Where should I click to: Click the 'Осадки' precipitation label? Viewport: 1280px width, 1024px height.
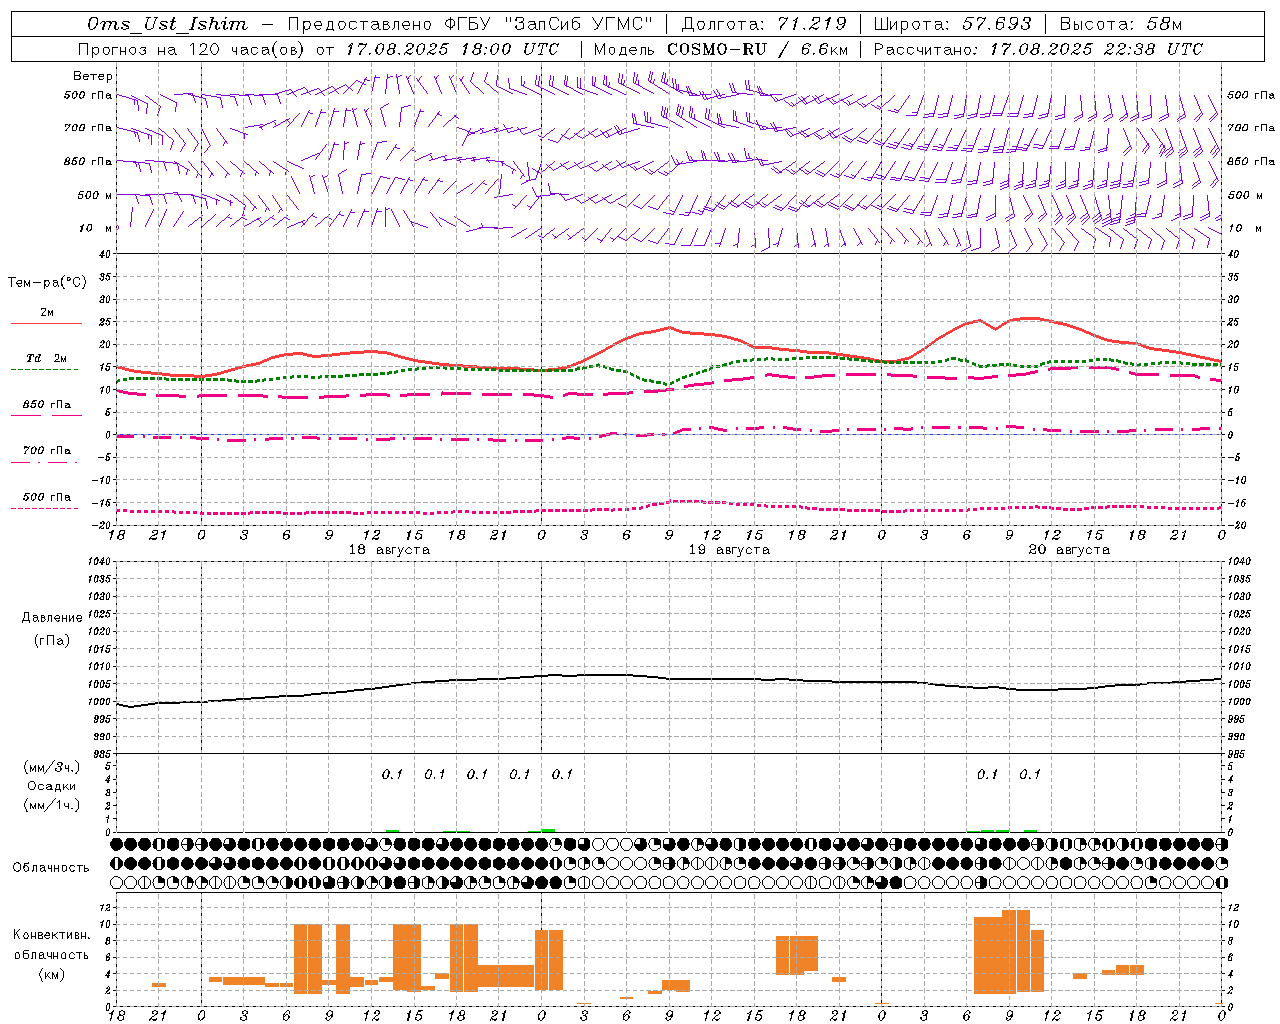52,786
